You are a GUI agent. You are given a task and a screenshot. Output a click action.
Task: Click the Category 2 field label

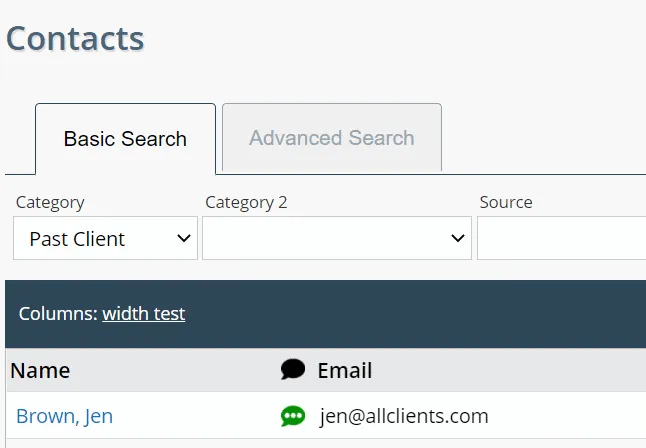coord(246,202)
